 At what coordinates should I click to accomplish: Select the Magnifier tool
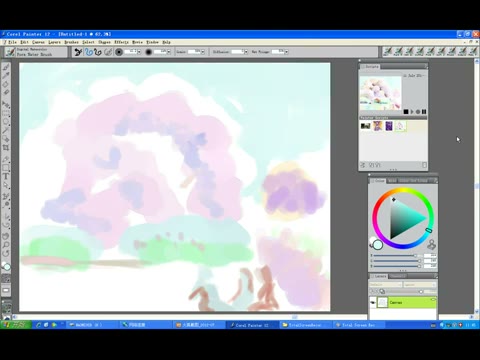(6, 245)
